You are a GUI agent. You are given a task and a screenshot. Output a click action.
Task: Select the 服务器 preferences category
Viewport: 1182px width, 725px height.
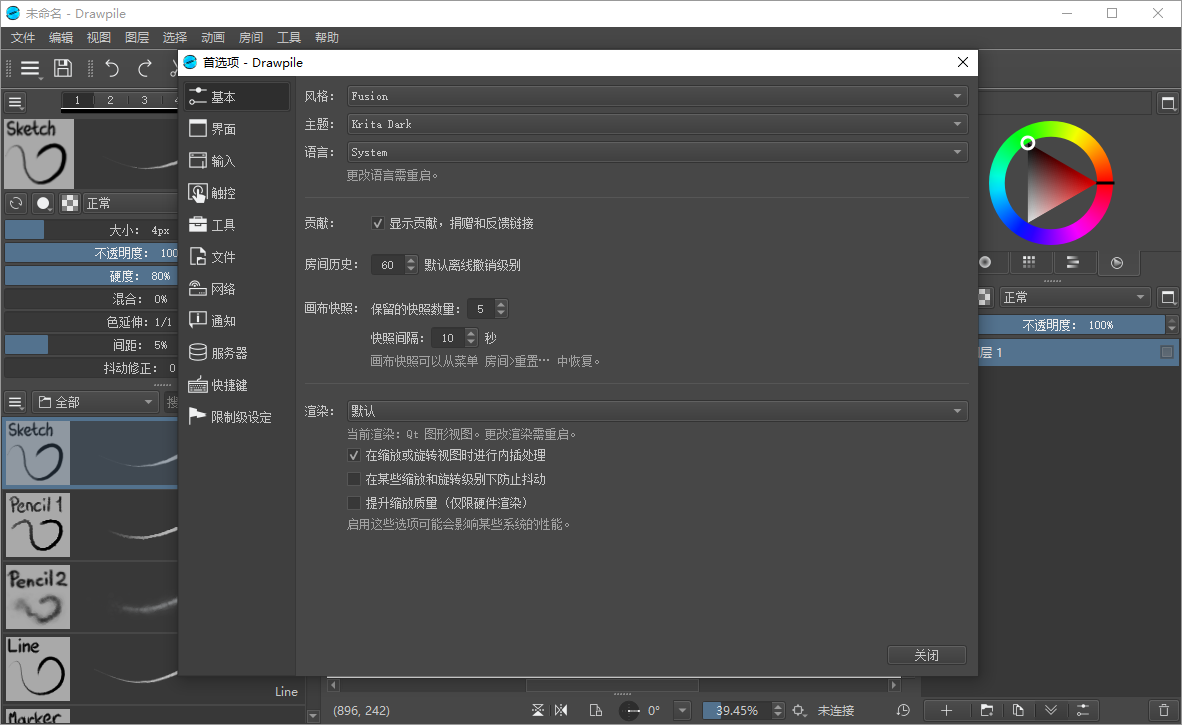click(237, 353)
